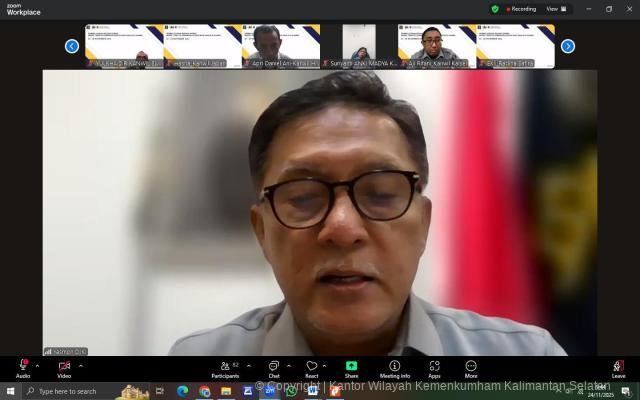The height and width of the screenshot is (400, 640).
Task: Open the Chat panel
Action: [273, 367]
